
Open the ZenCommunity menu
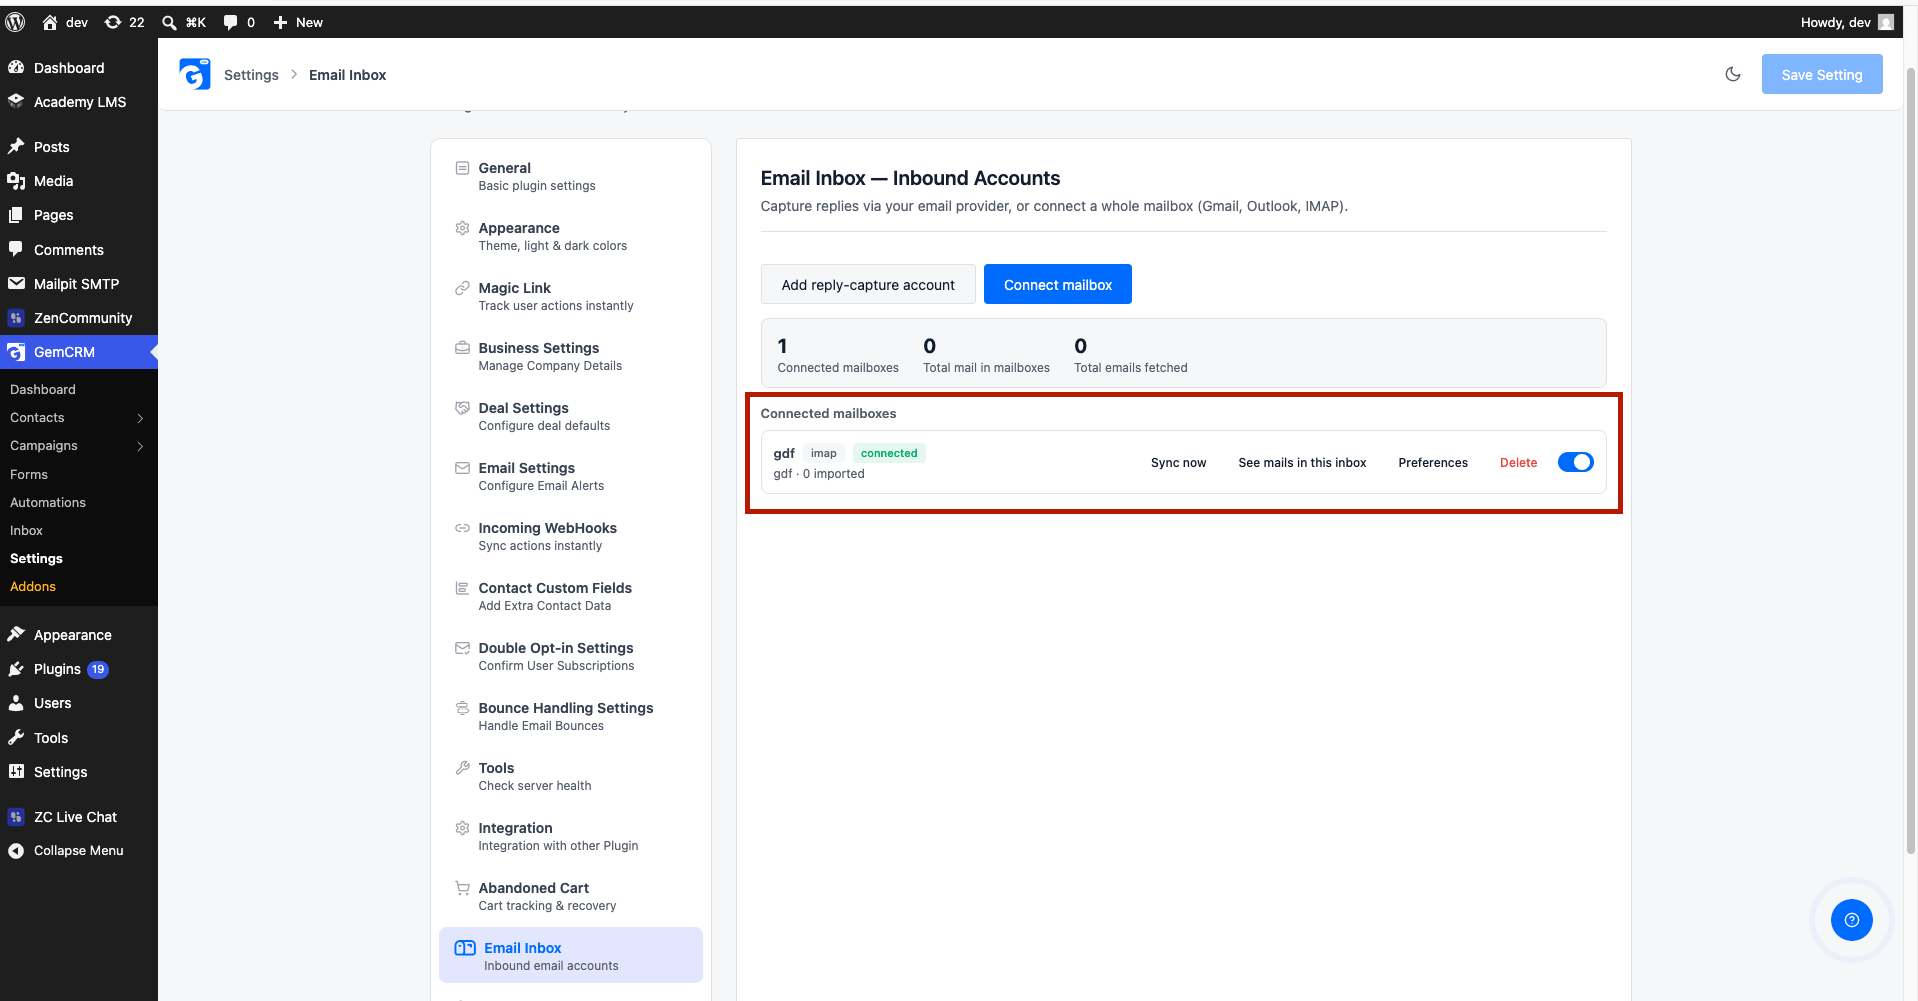point(79,318)
